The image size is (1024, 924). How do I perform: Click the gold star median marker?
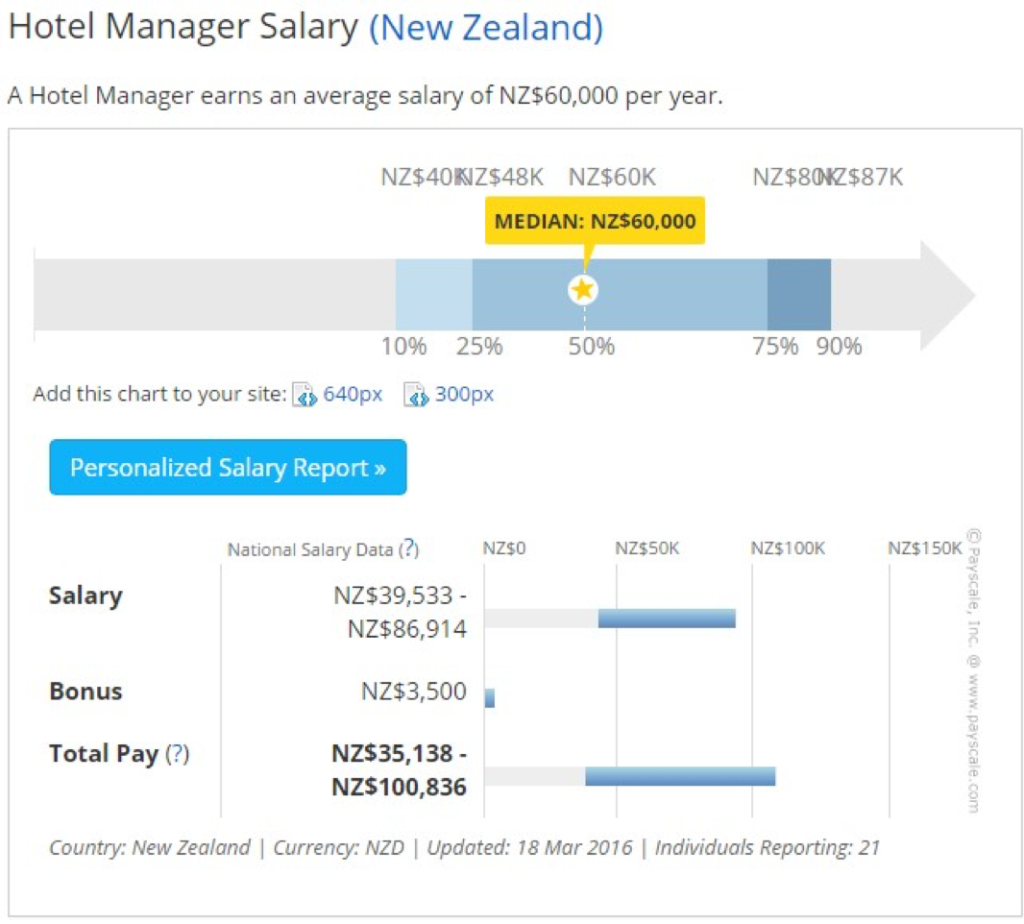[x=583, y=290]
